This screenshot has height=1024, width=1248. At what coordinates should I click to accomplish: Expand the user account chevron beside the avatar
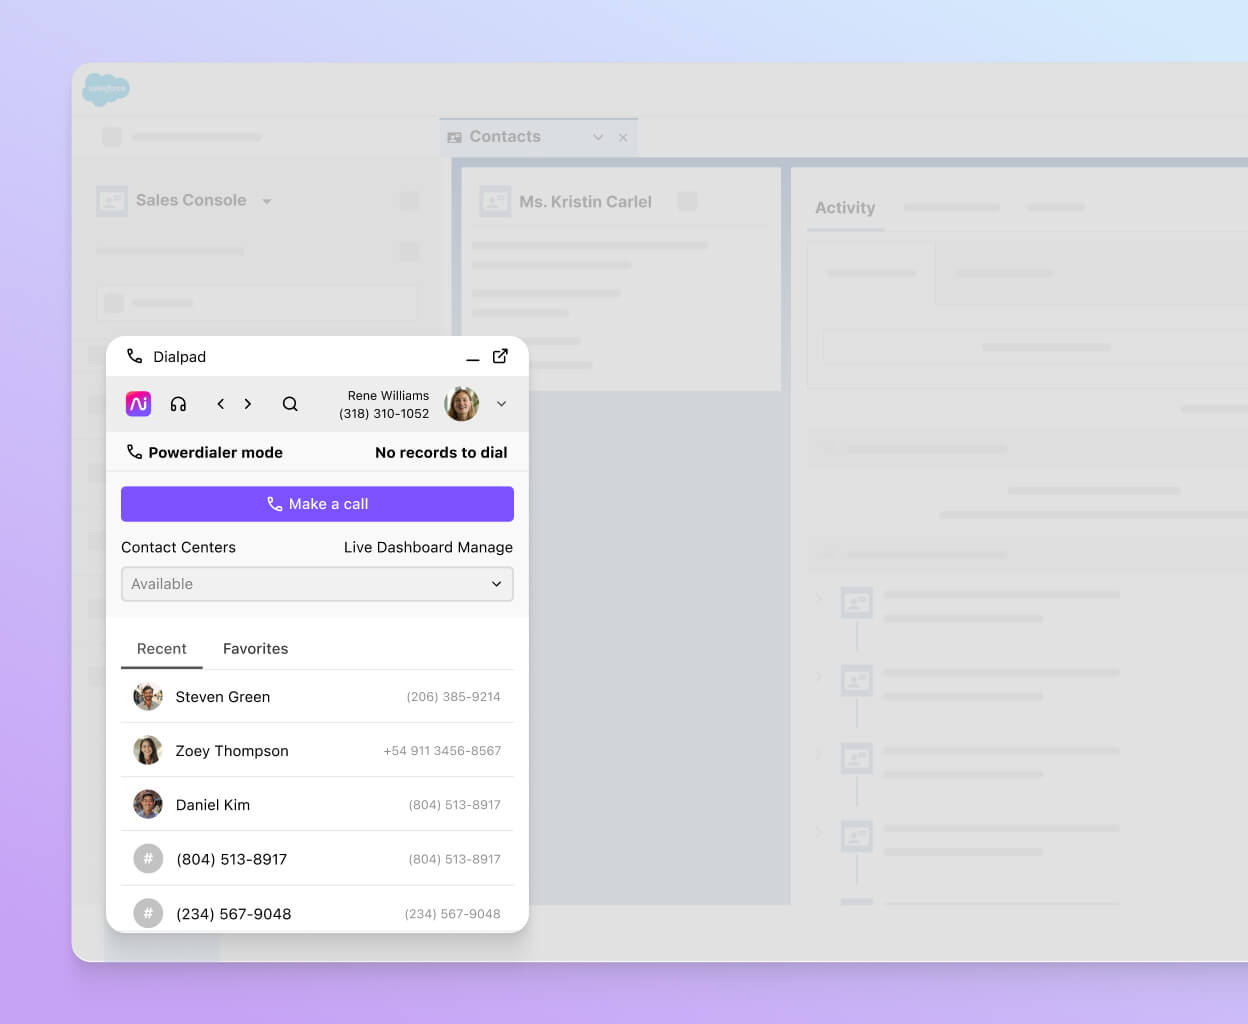tap(501, 403)
